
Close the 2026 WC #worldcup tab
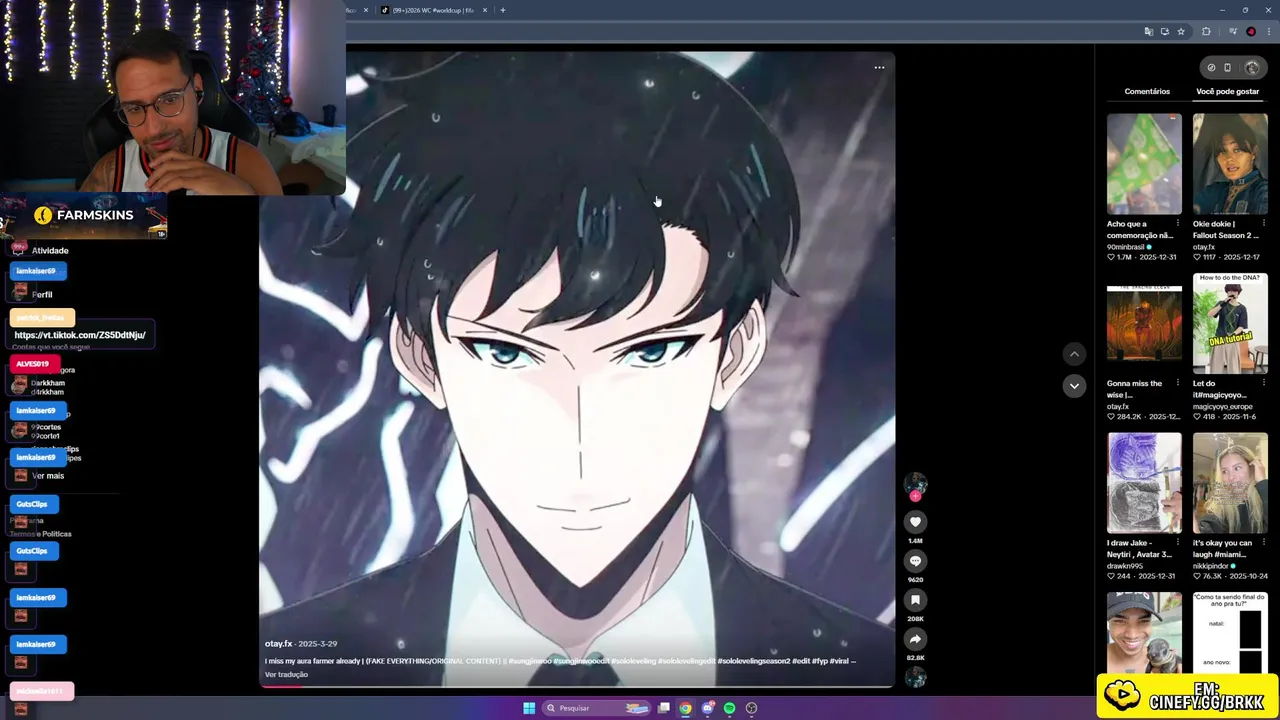[485, 10]
